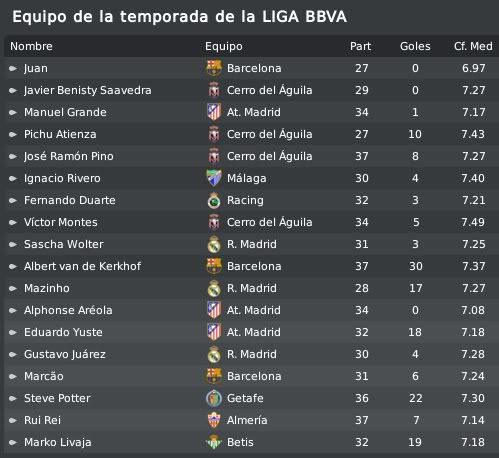Click the arrow icon left of Pichu Atienza
The height and width of the screenshot is (458, 499).
coord(13,134)
